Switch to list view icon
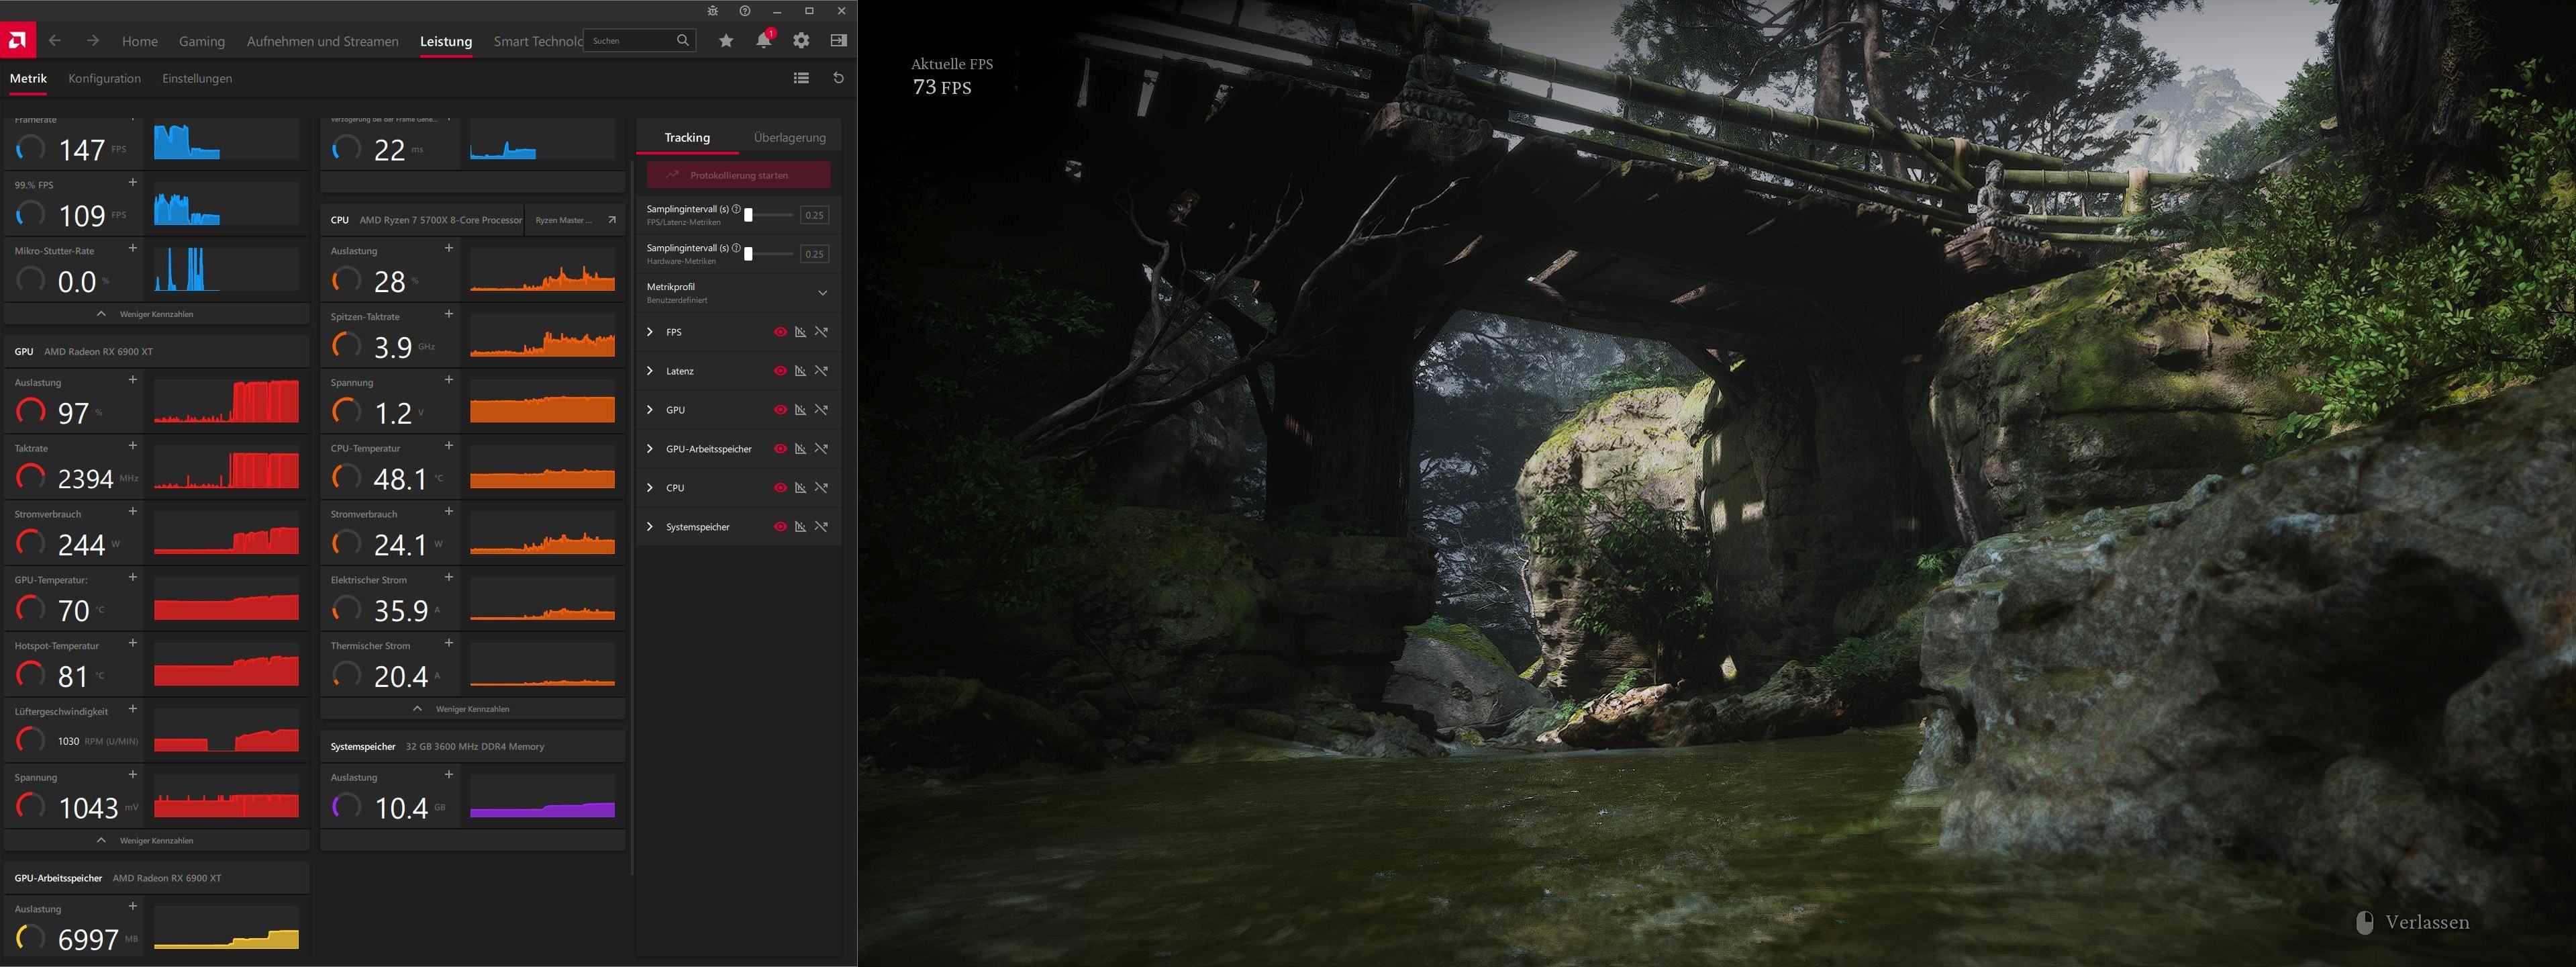The image size is (2576, 967). pos(801,78)
